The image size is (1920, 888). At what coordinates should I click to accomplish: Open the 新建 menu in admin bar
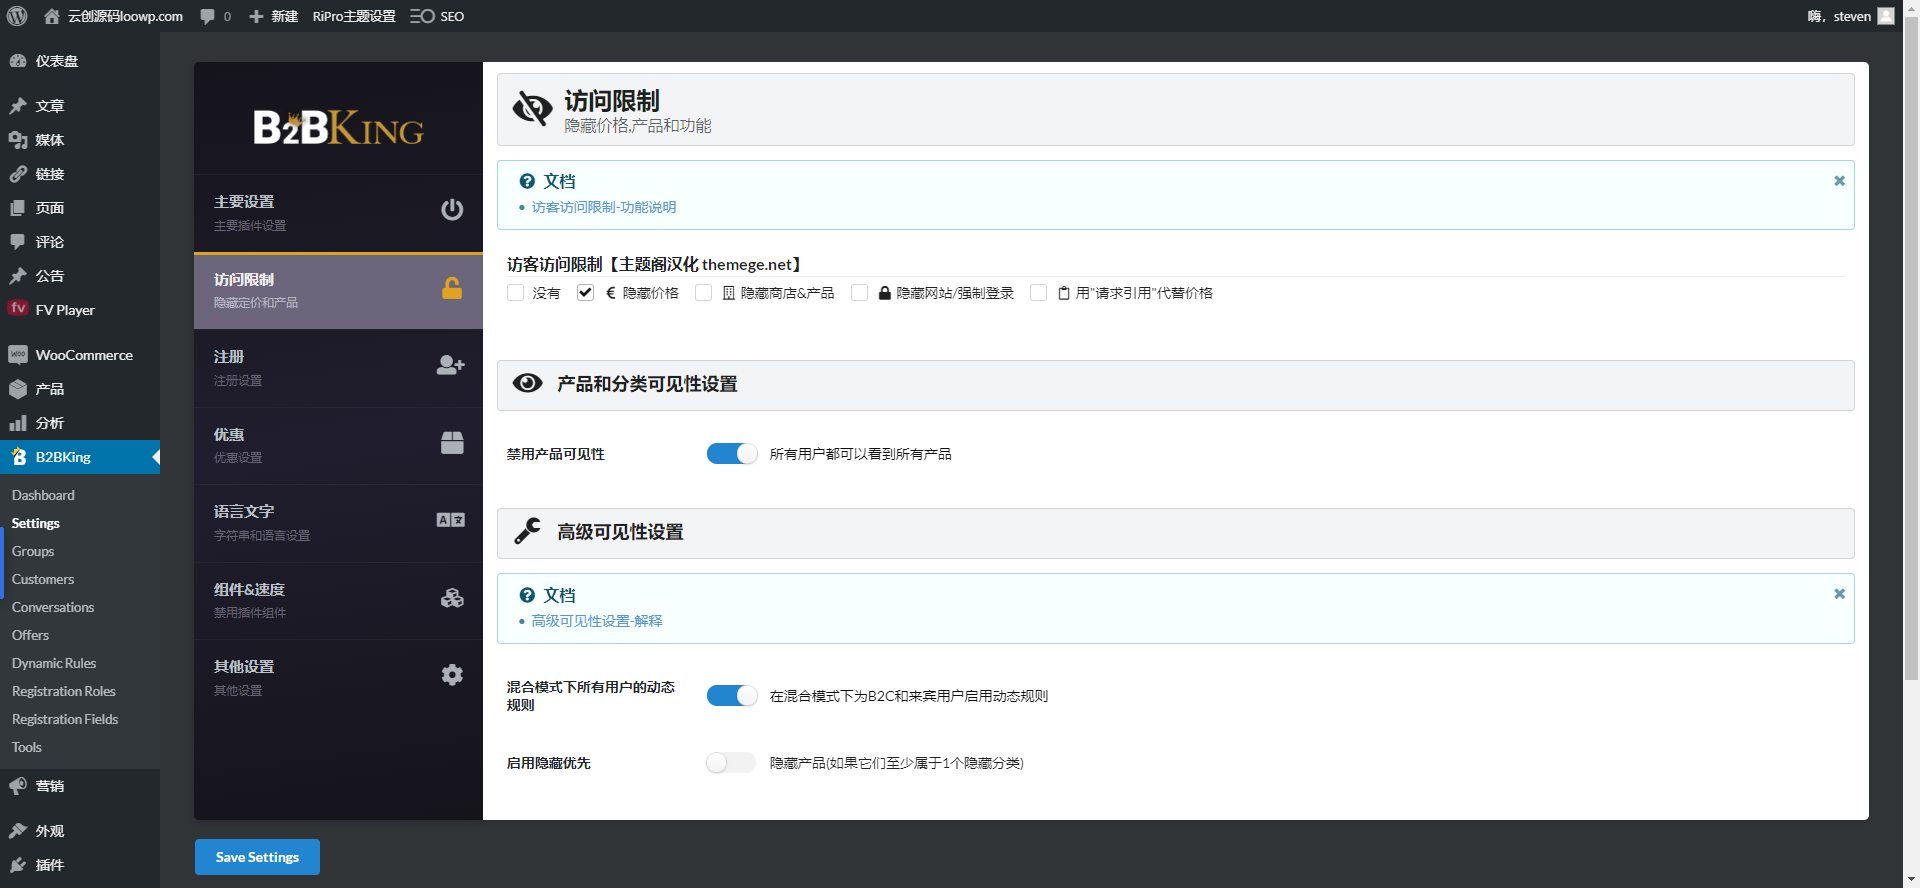273,16
